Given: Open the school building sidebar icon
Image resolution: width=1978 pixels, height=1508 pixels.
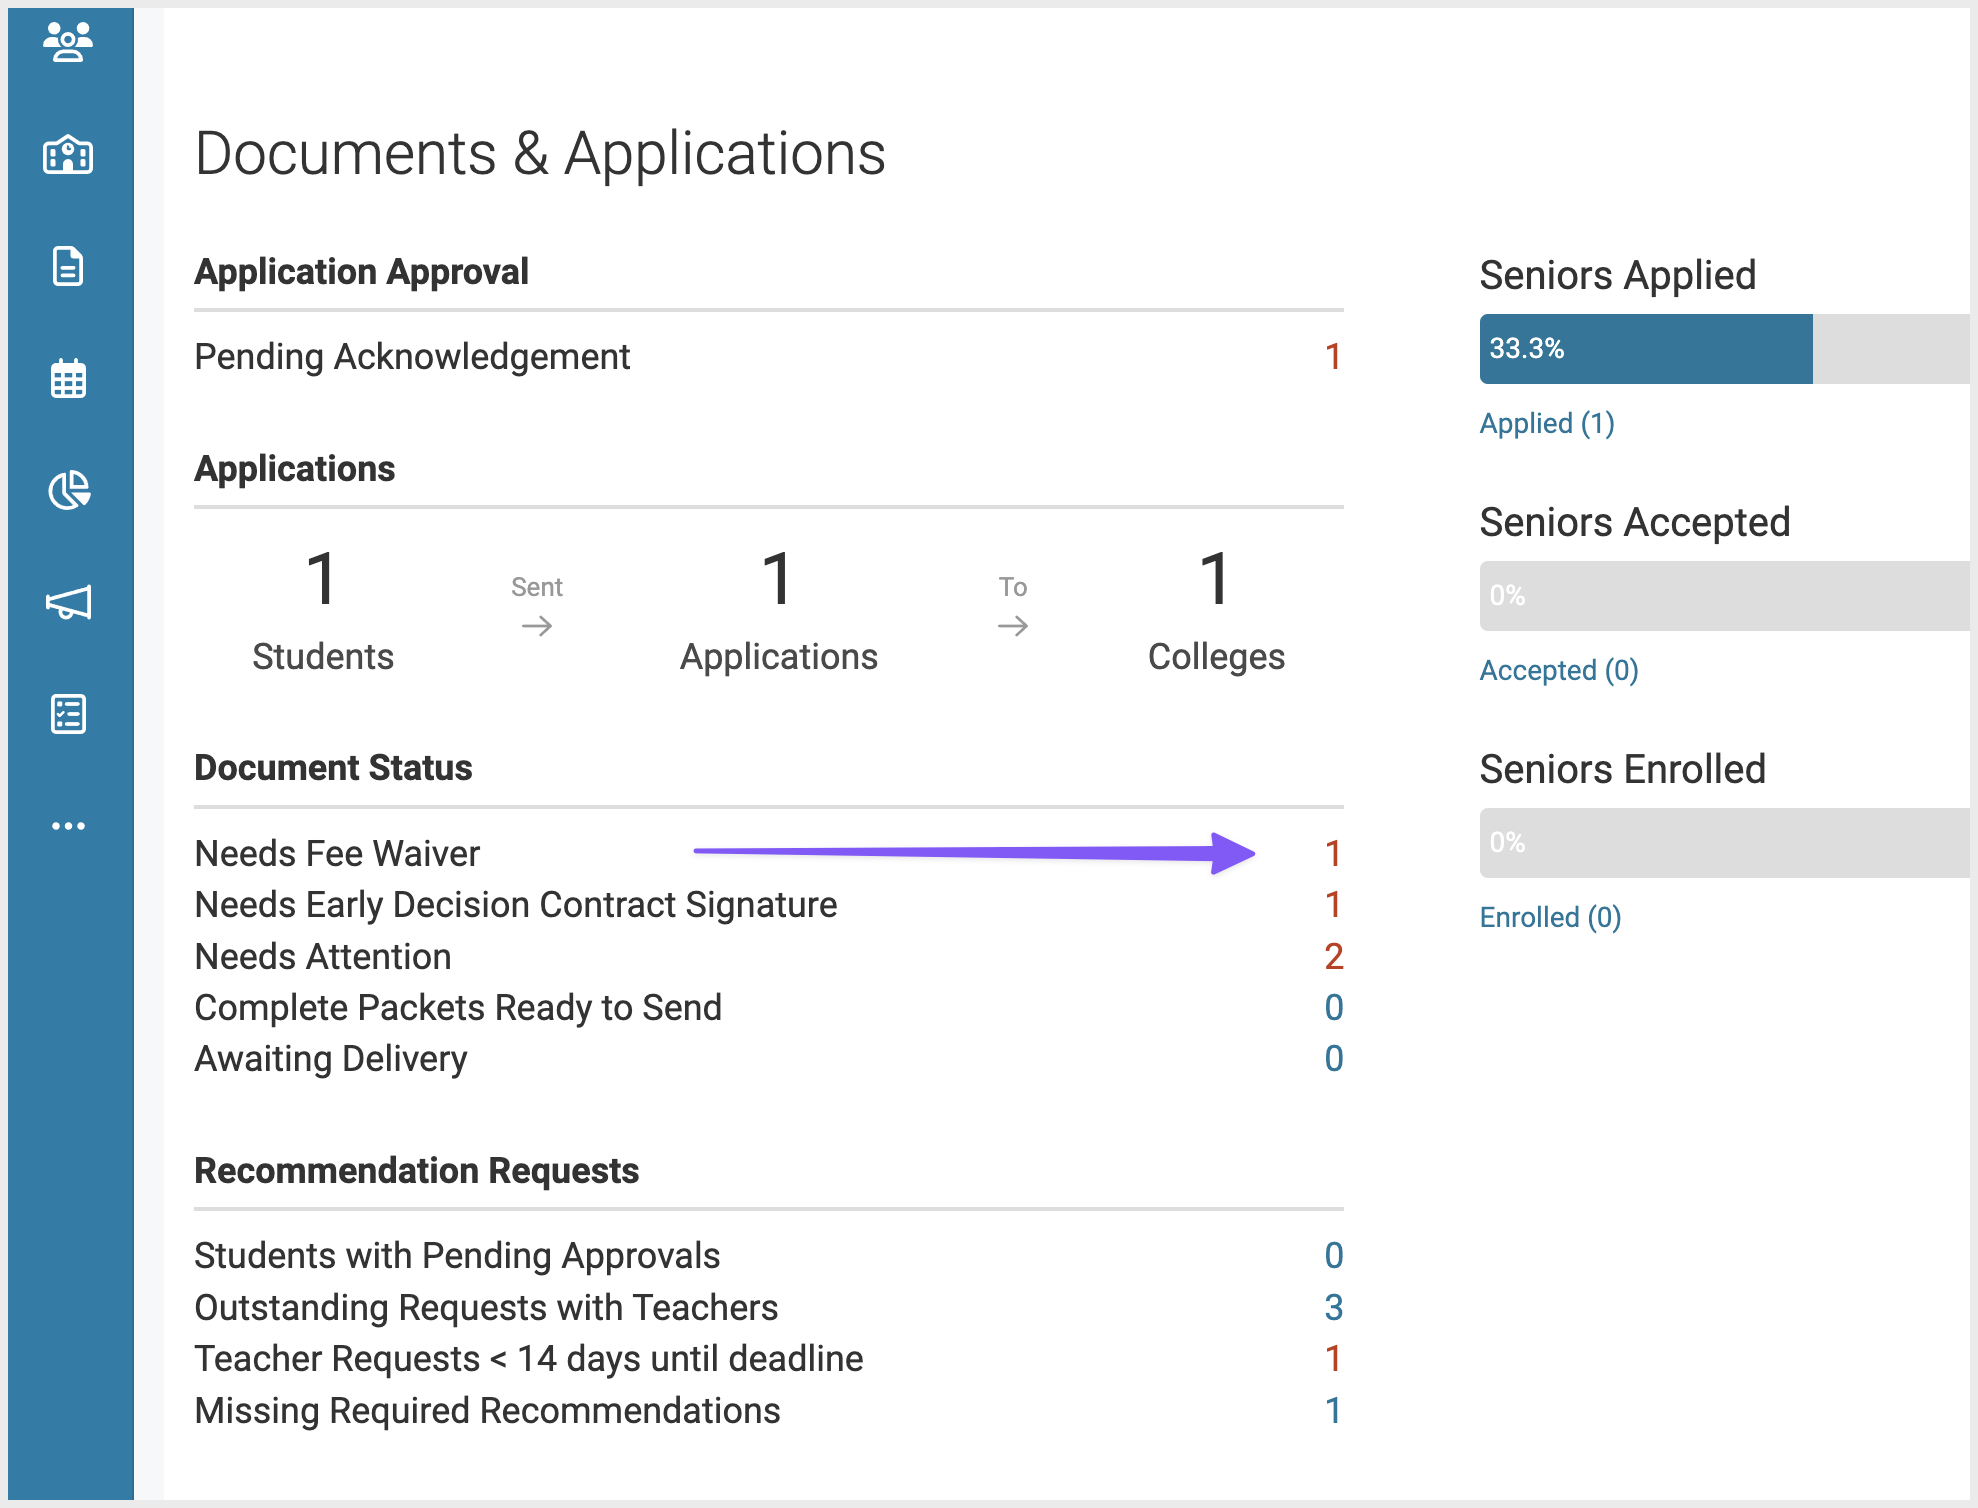Looking at the screenshot, I should [x=68, y=154].
